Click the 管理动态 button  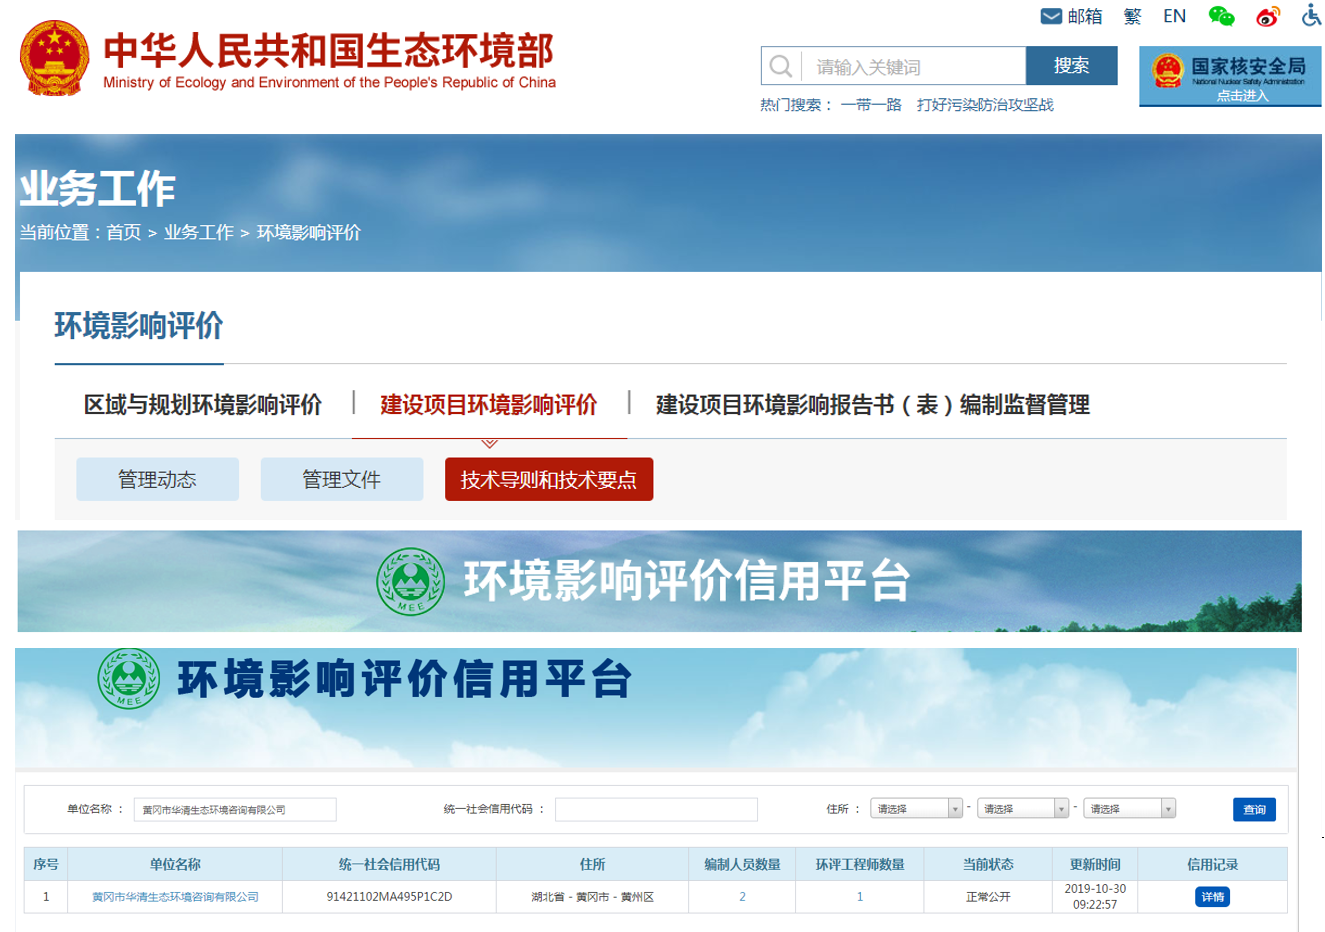coord(157,480)
